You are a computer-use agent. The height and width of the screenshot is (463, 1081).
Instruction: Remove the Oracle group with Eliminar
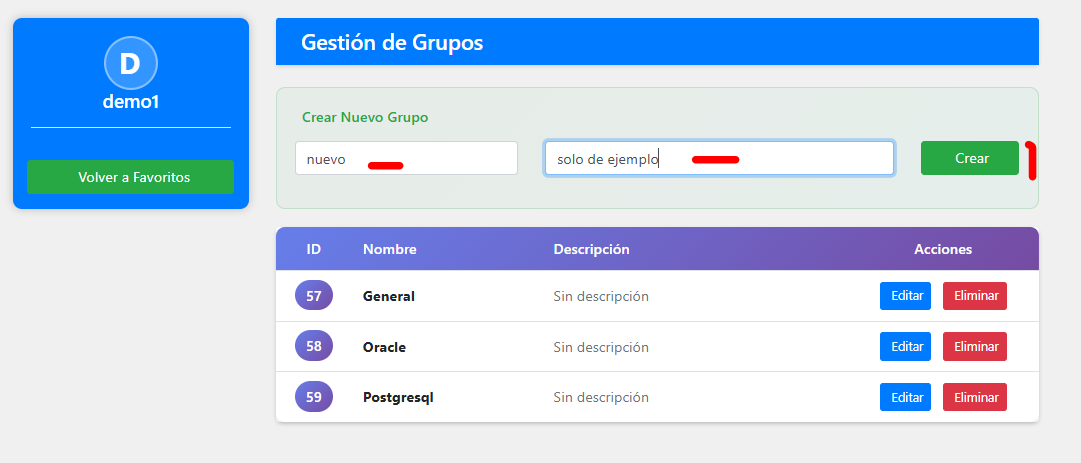pos(974,347)
